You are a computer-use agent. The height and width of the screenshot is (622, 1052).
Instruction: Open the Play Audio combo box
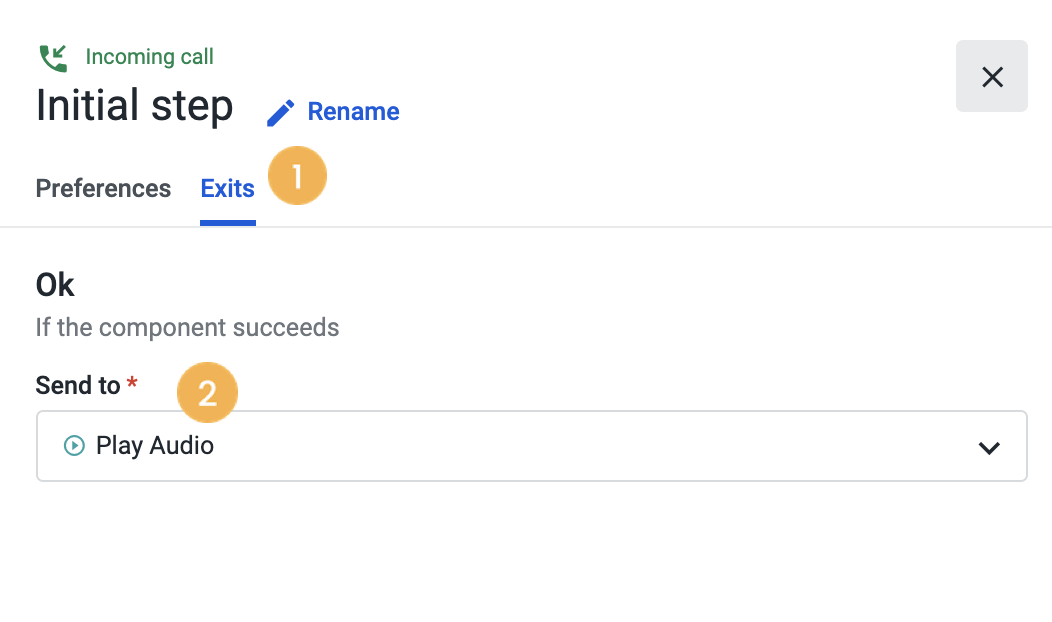click(x=531, y=446)
